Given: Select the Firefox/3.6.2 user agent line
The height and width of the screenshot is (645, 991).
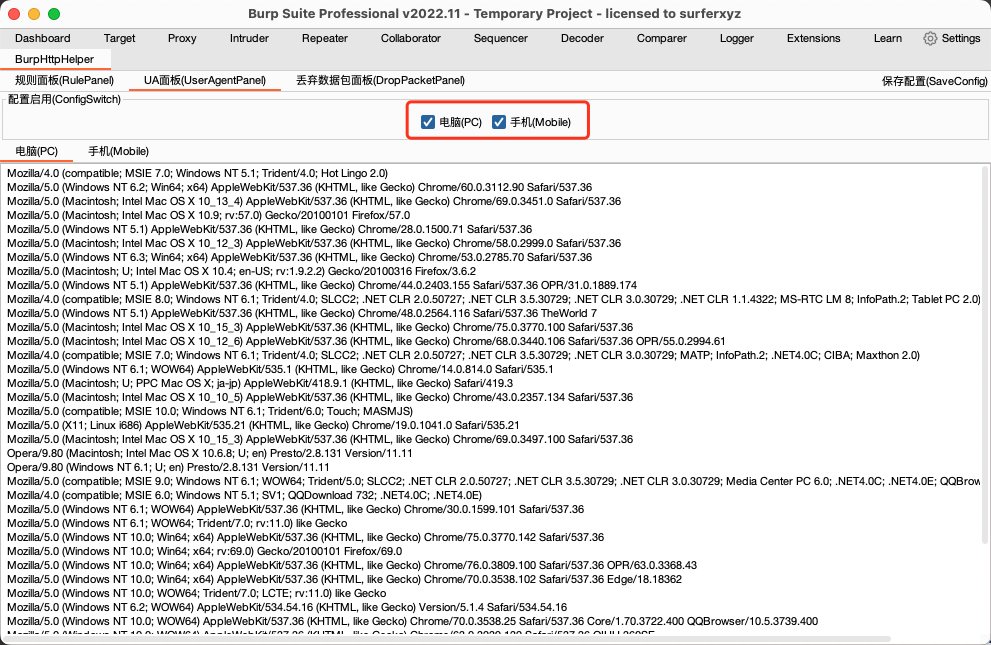Looking at the screenshot, I should pos(241,271).
